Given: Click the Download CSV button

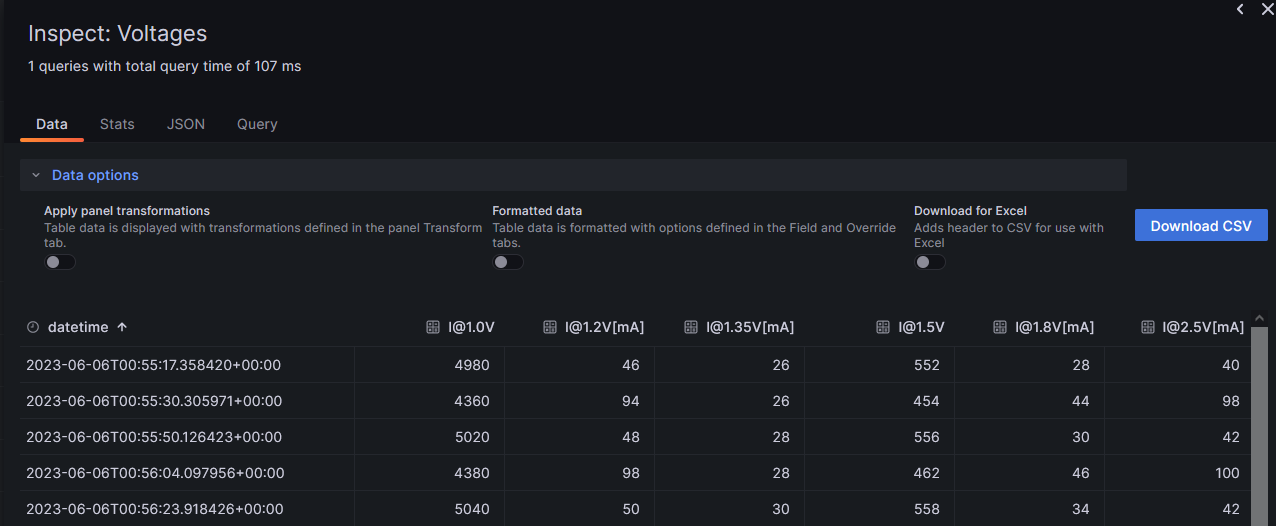Looking at the screenshot, I should click(x=1200, y=226).
